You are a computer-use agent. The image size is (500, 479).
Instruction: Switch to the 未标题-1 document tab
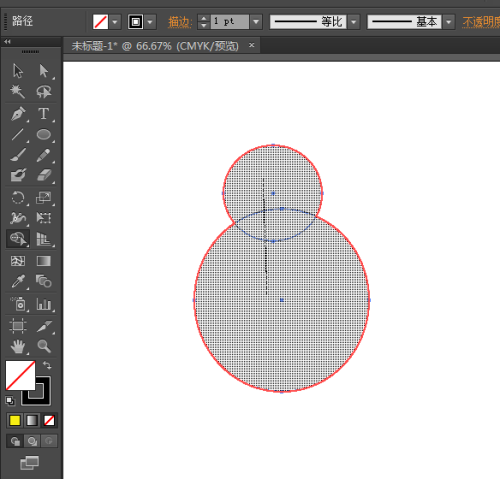point(155,46)
